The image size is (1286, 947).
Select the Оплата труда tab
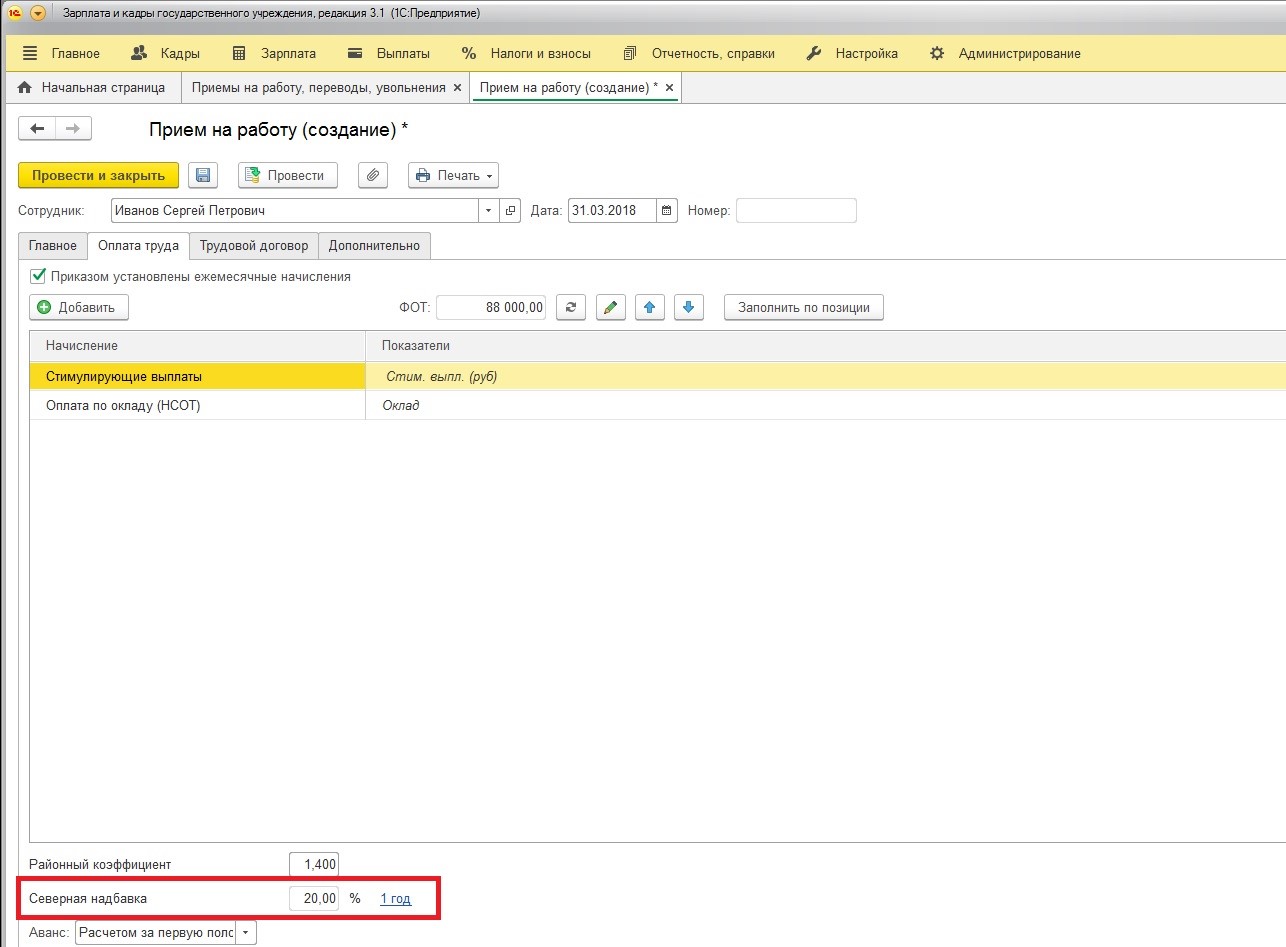[138, 246]
